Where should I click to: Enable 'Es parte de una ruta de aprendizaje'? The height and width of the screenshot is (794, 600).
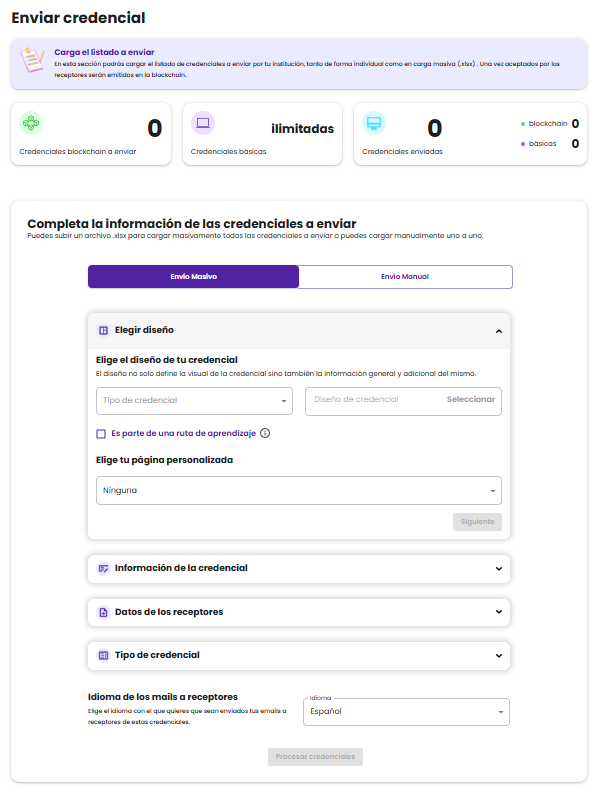pyautogui.click(x=101, y=433)
